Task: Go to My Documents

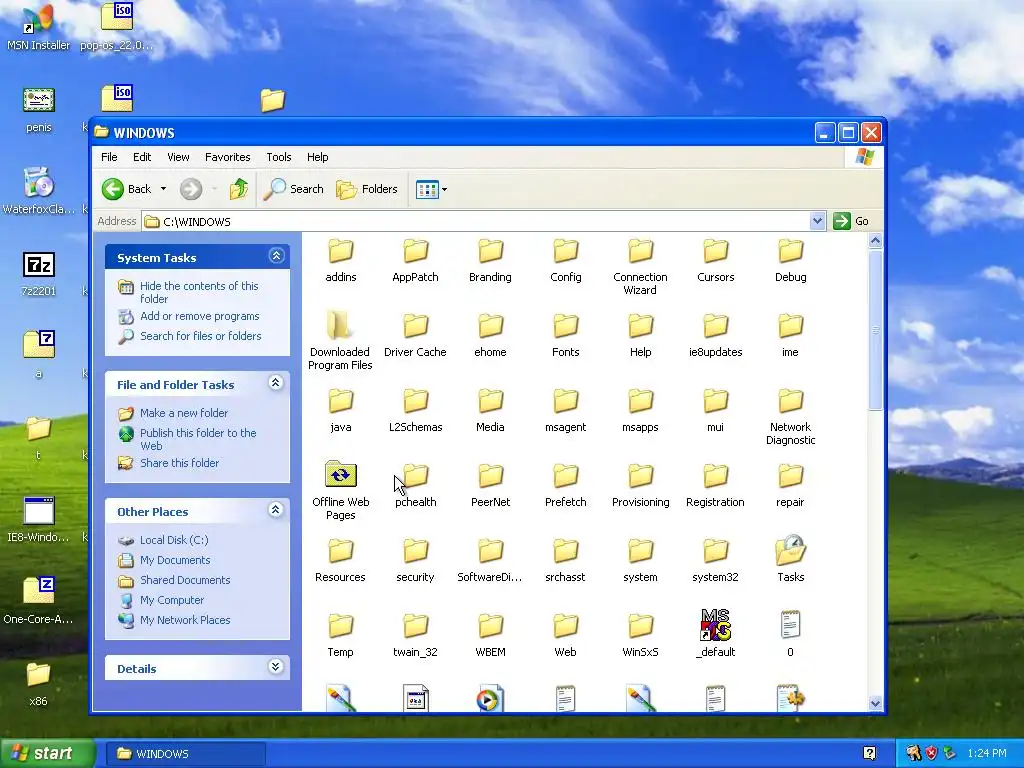Action: [x=175, y=560]
